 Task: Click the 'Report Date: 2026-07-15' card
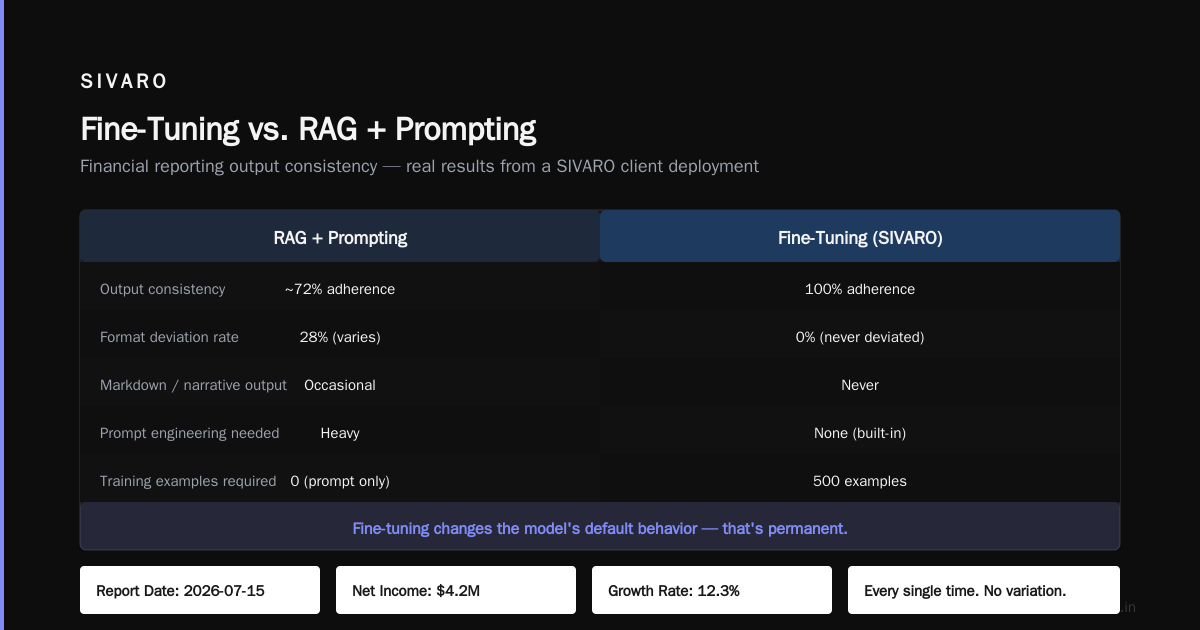[200, 590]
